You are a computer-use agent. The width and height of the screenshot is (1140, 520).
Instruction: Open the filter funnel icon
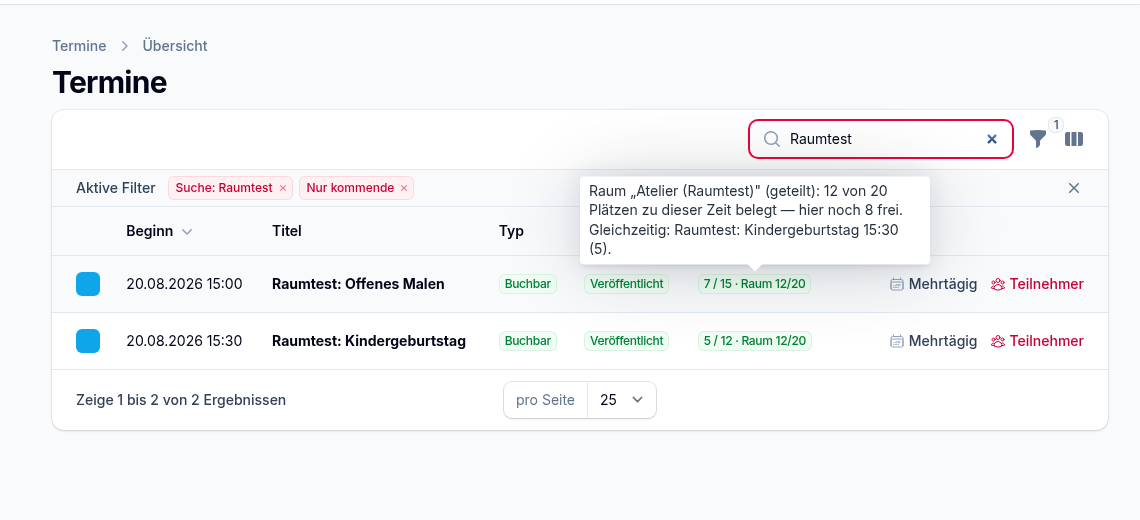pyautogui.click(x=1038, y=139)
